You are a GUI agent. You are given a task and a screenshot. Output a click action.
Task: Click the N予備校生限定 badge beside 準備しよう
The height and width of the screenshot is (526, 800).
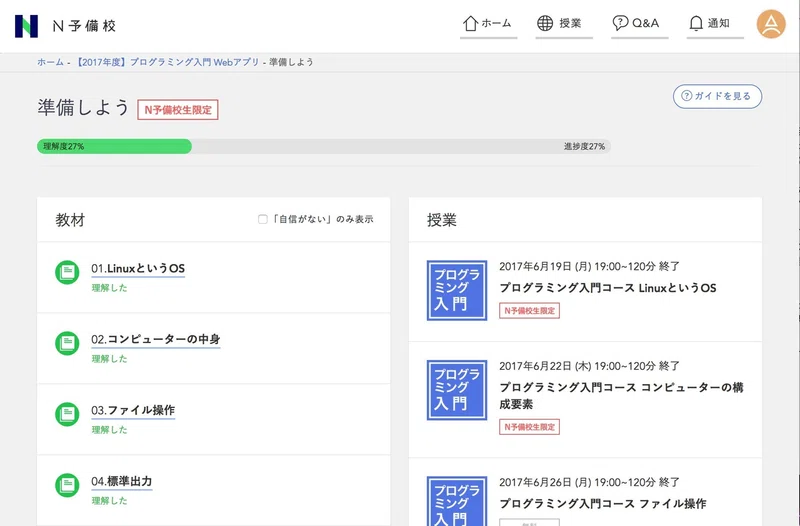coord(178,110)
